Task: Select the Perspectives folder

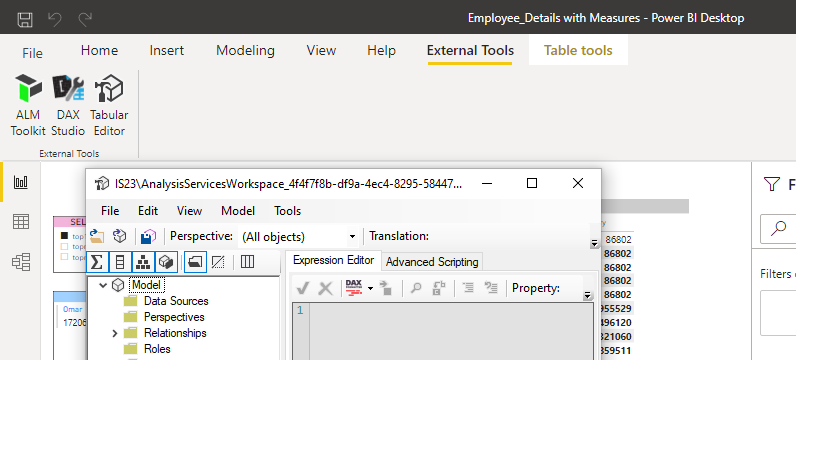Action: [x=174, y=317]
